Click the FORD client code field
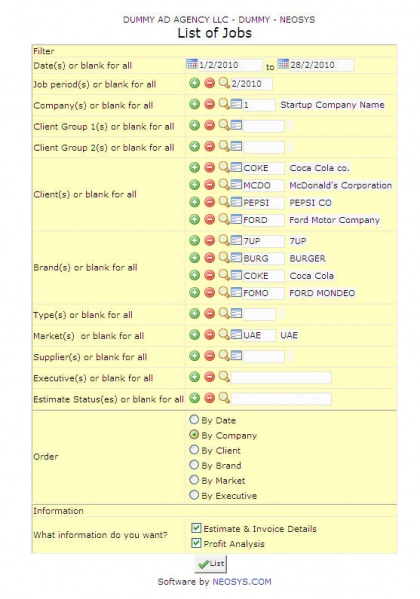 click(264, 220)
